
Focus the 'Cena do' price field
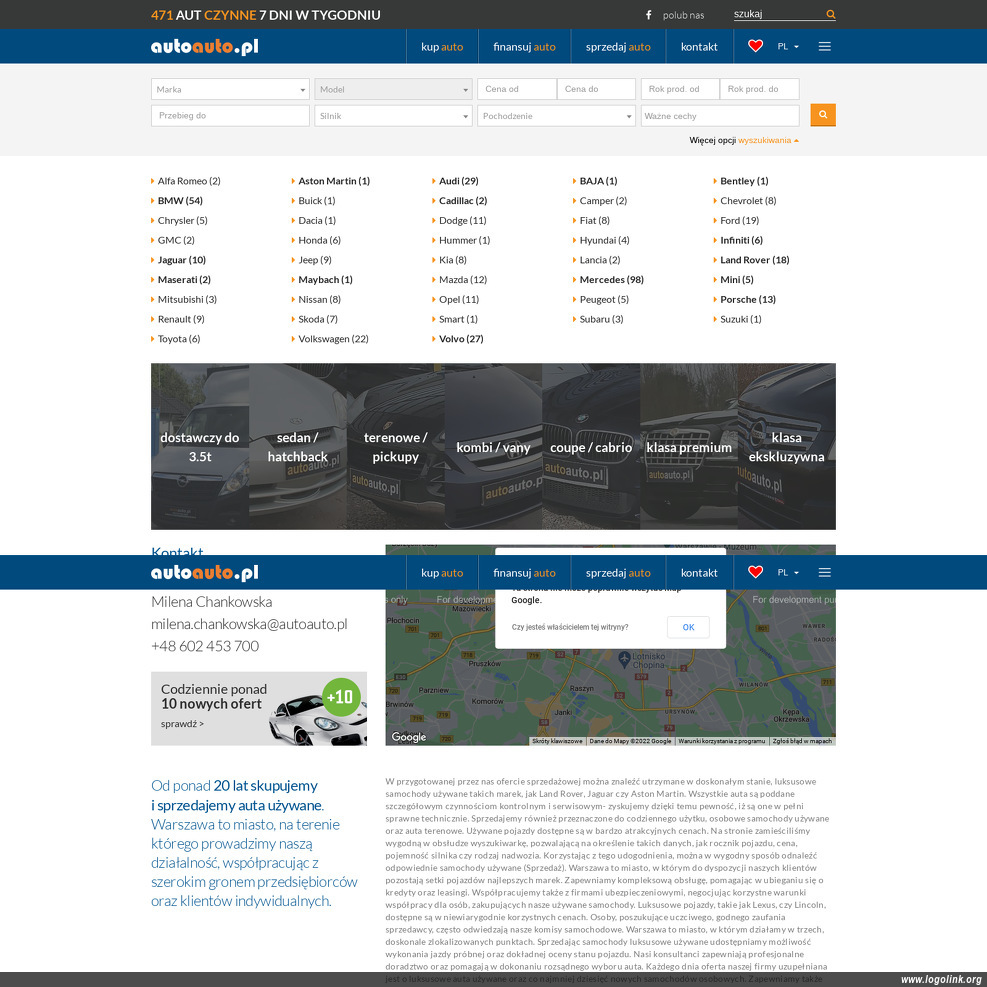(596, 89)
